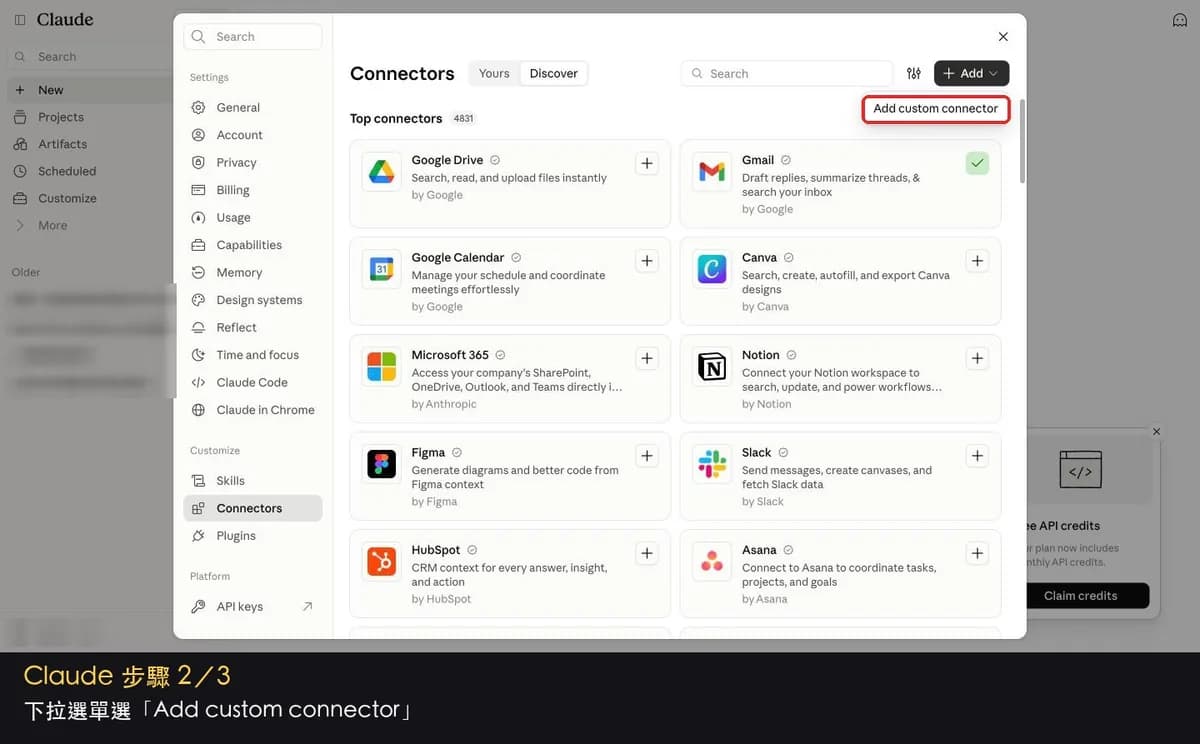Add the Canva connector
Screen dimensions: 1200x744
coord(977,261)
